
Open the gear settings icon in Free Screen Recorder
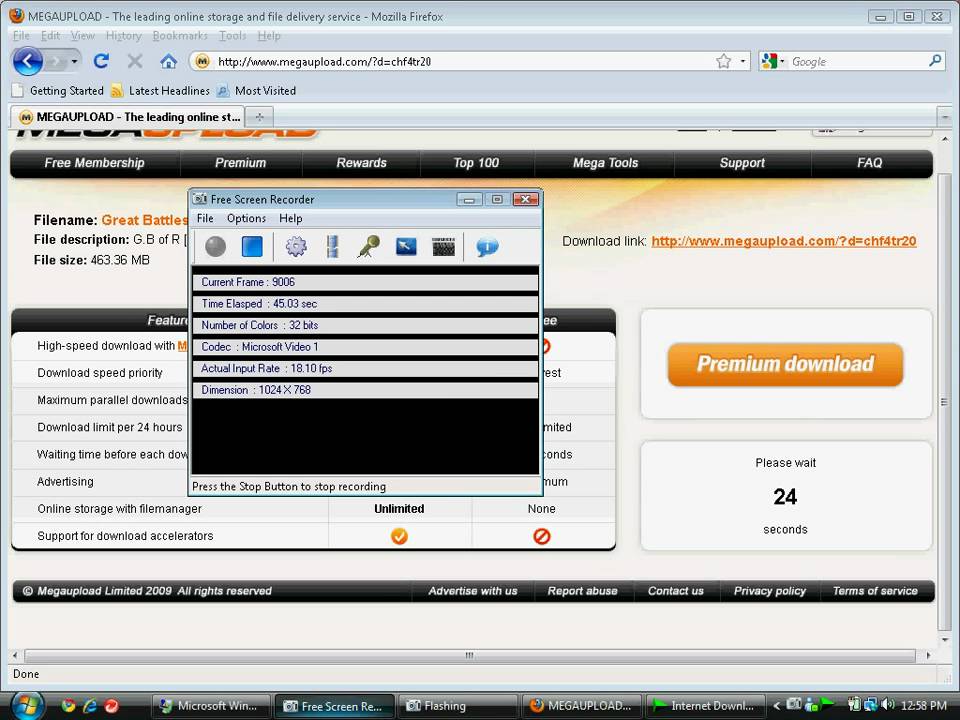click(296, 247)
